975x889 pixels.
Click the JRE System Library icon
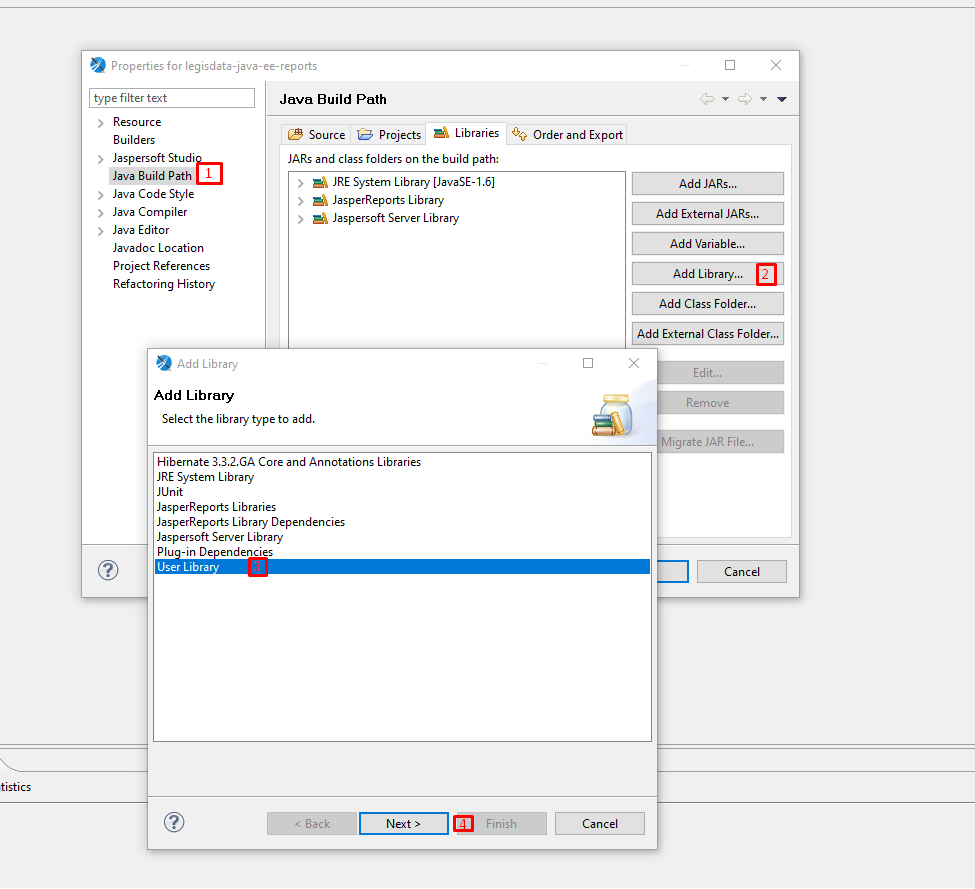click(320, 182)
